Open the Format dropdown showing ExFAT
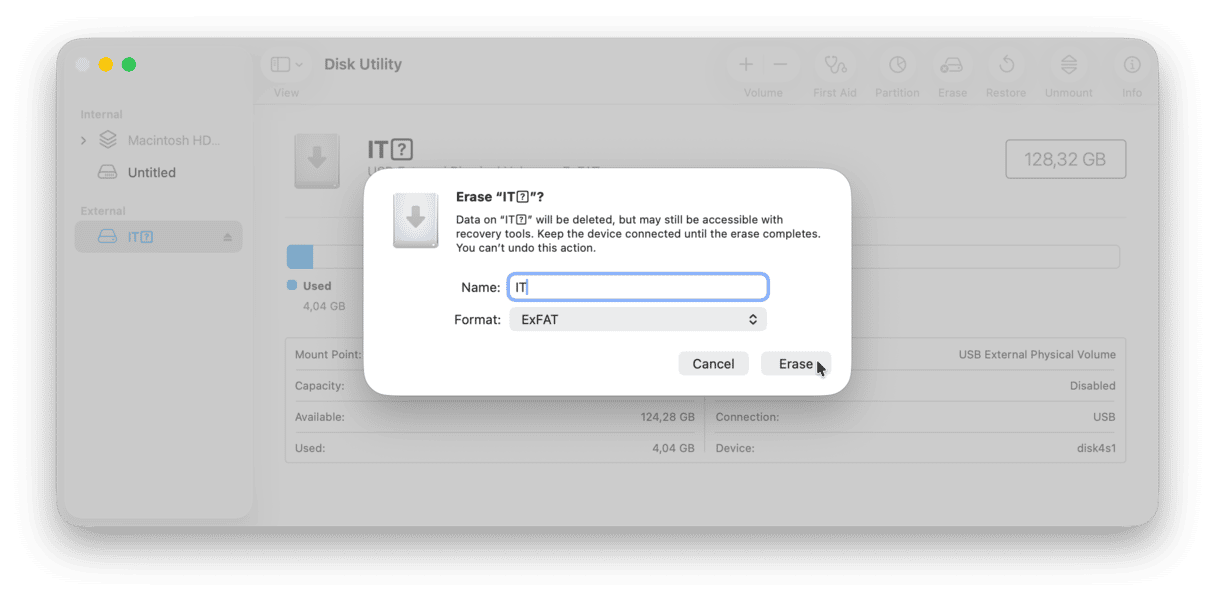 [x=638, y=318]
